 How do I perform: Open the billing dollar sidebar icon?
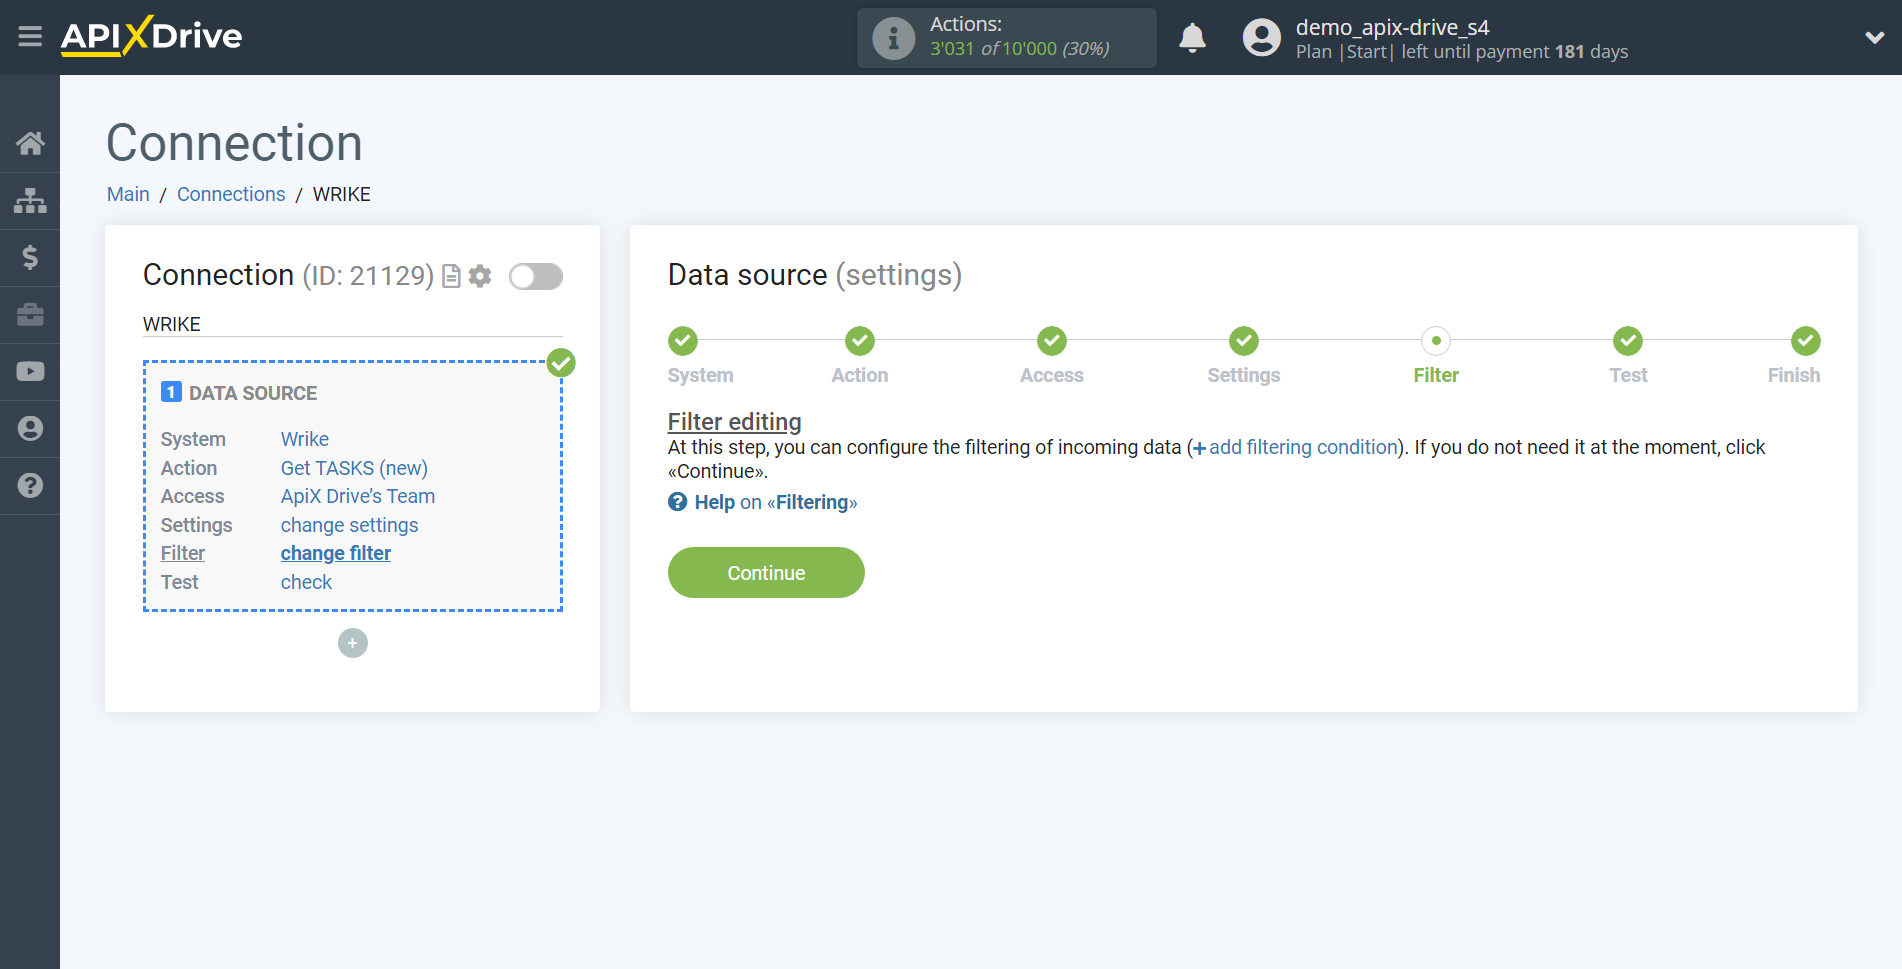point(30,257)
